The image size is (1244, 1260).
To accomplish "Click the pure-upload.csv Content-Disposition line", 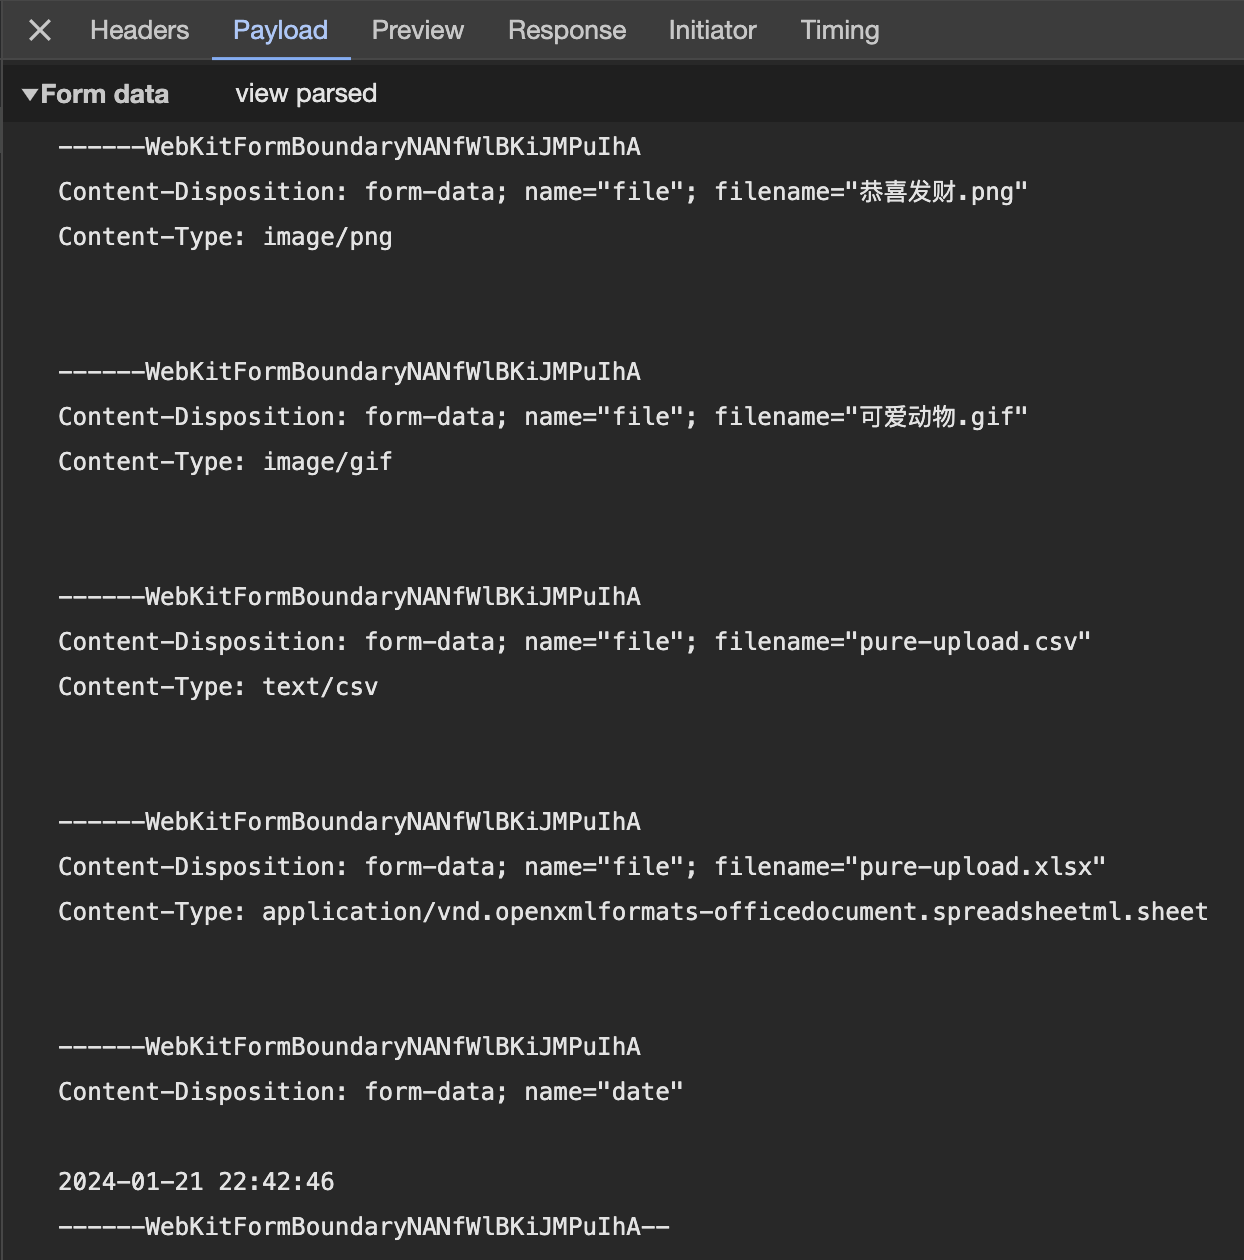I will click(x=573, y=642).
